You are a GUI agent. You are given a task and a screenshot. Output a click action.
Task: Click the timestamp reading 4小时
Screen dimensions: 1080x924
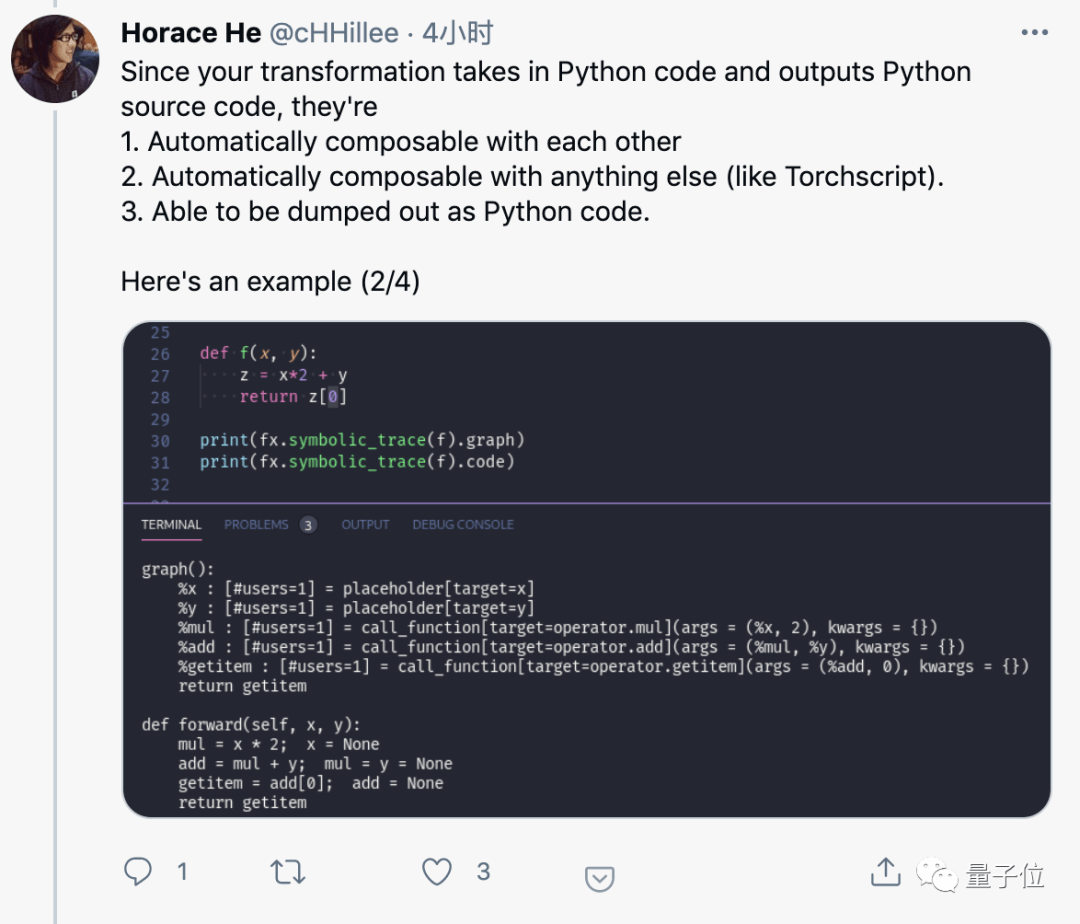pyautogui.click(x=456, y=32)
